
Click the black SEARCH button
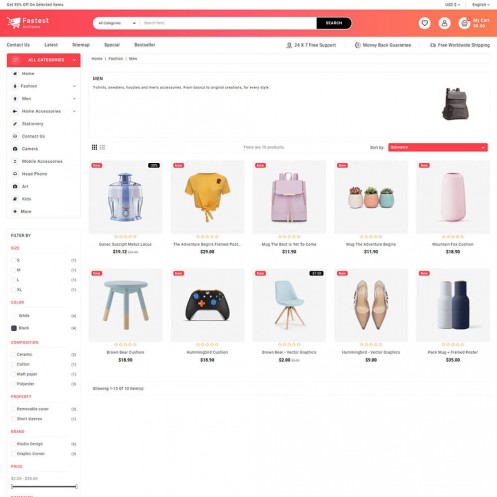pos(334,23)
